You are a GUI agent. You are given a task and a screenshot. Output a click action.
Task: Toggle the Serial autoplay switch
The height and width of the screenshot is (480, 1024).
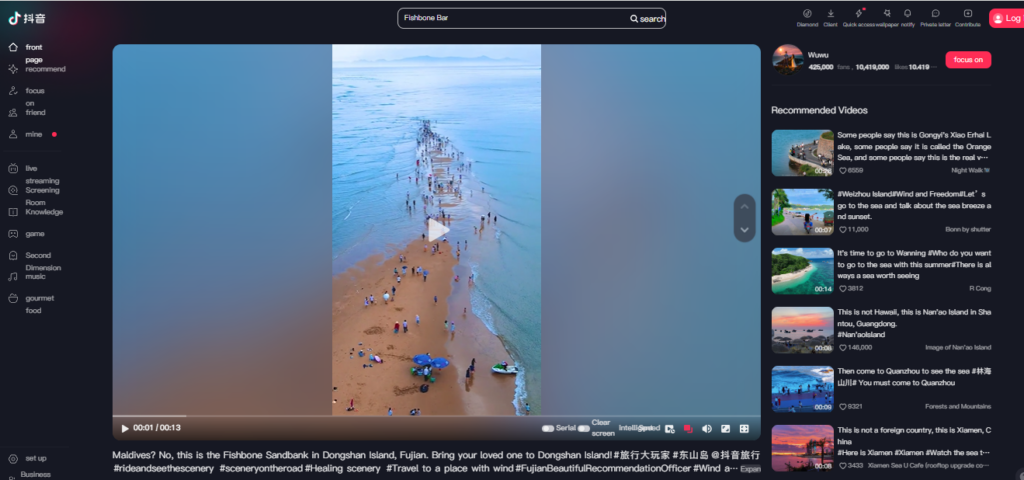click(x=548, y=428)
